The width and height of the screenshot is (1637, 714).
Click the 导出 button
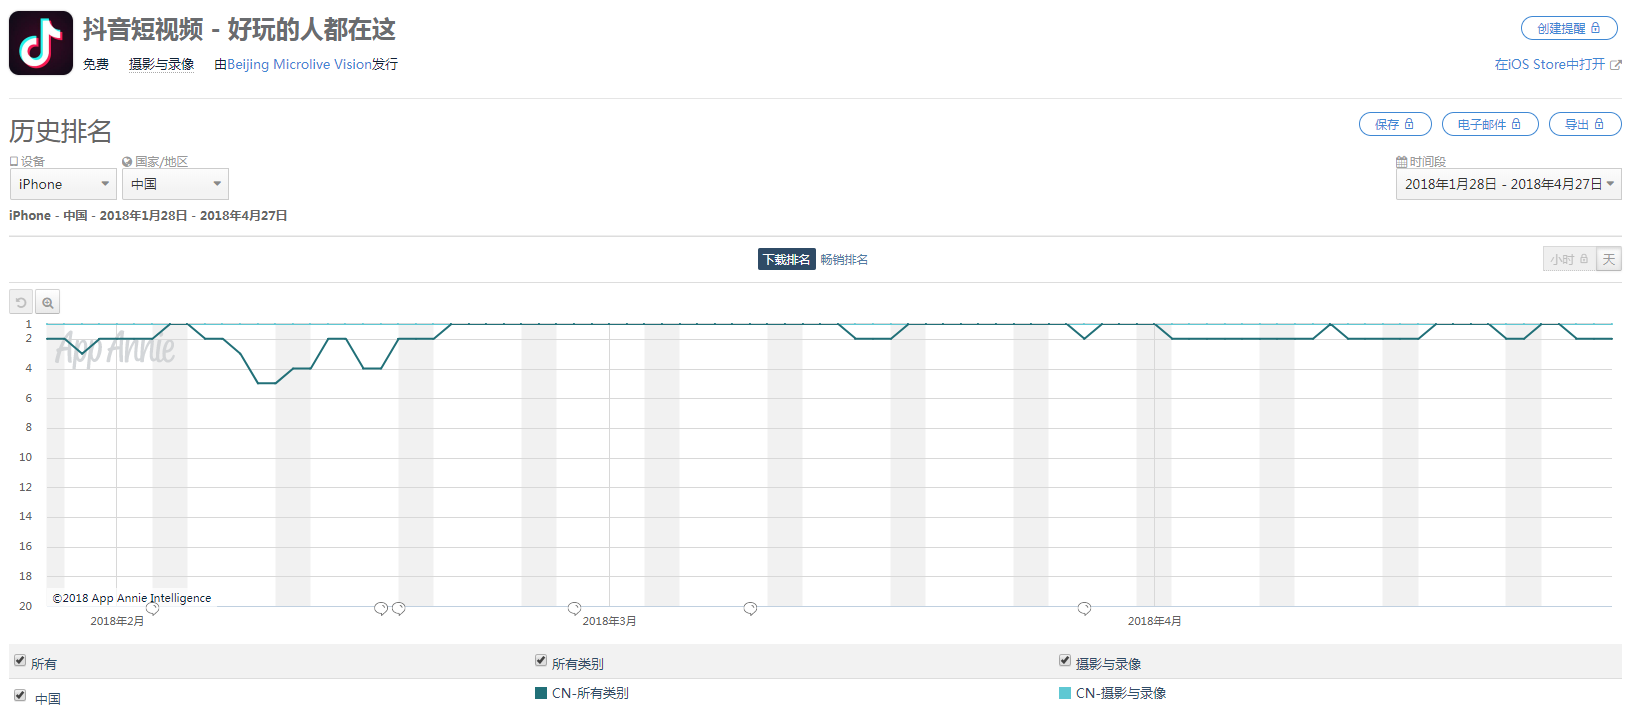point(1585,124)
